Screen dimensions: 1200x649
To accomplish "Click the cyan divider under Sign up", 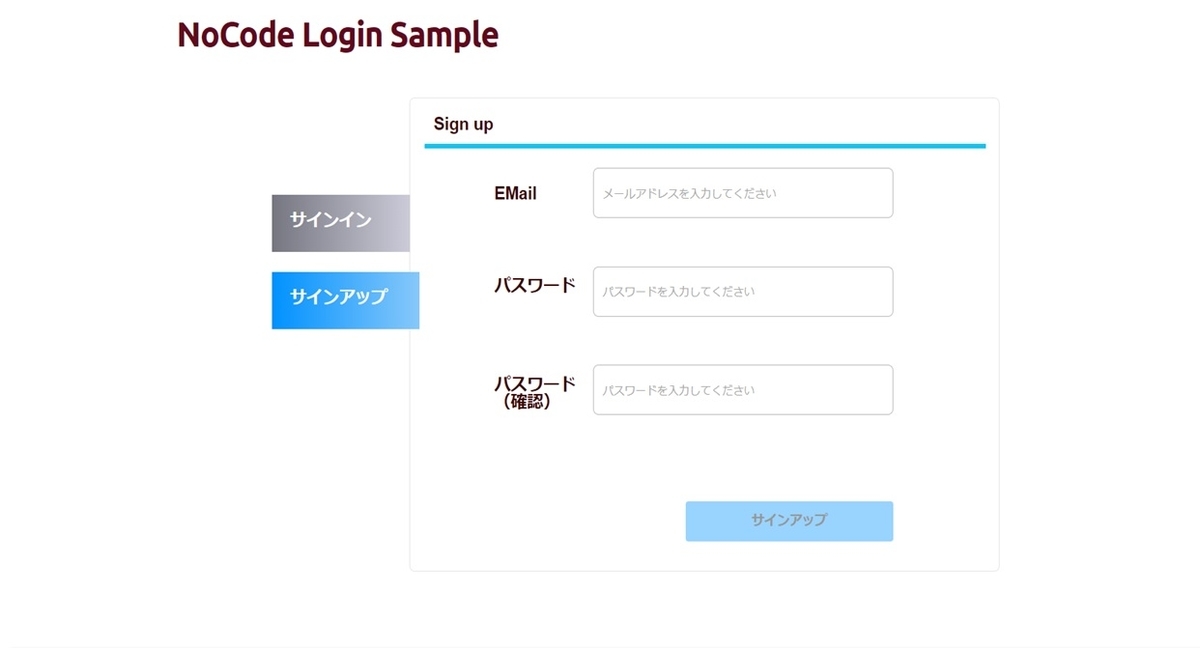I will coord(705,144).
